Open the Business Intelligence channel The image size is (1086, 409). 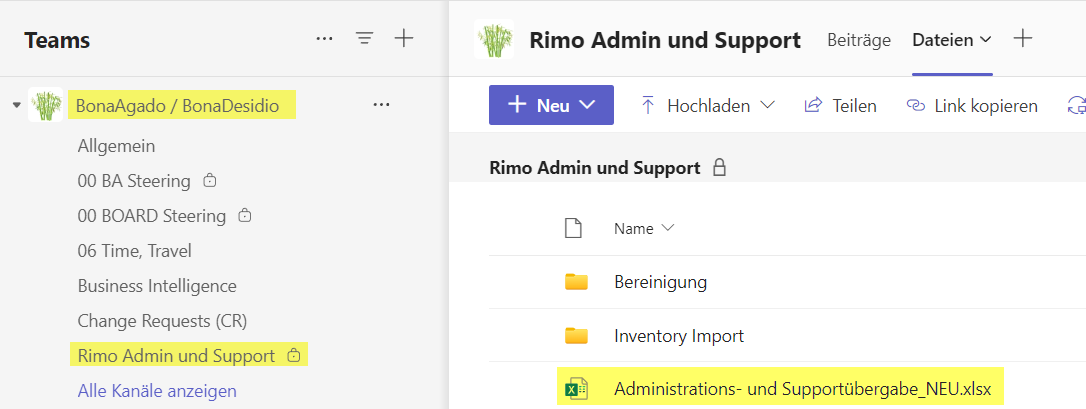click(157, 286)
